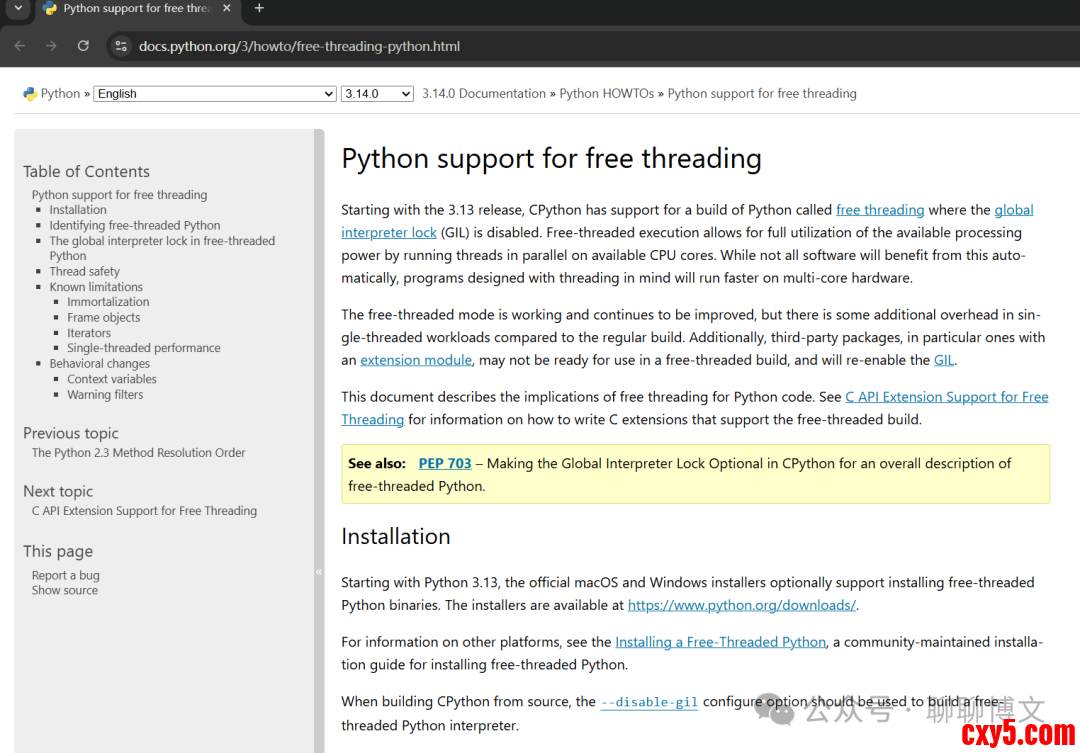Close the Python support for free threading tab
Screen dimensions: 1080x753
(x=225, y=9)
